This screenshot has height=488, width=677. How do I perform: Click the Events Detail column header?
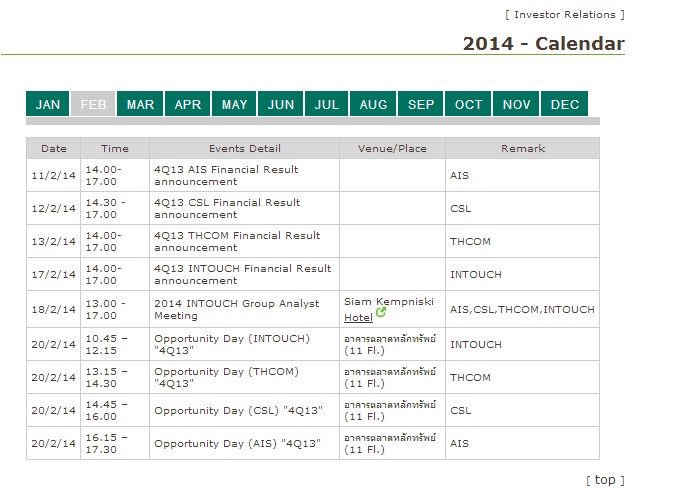coord(244,149)
